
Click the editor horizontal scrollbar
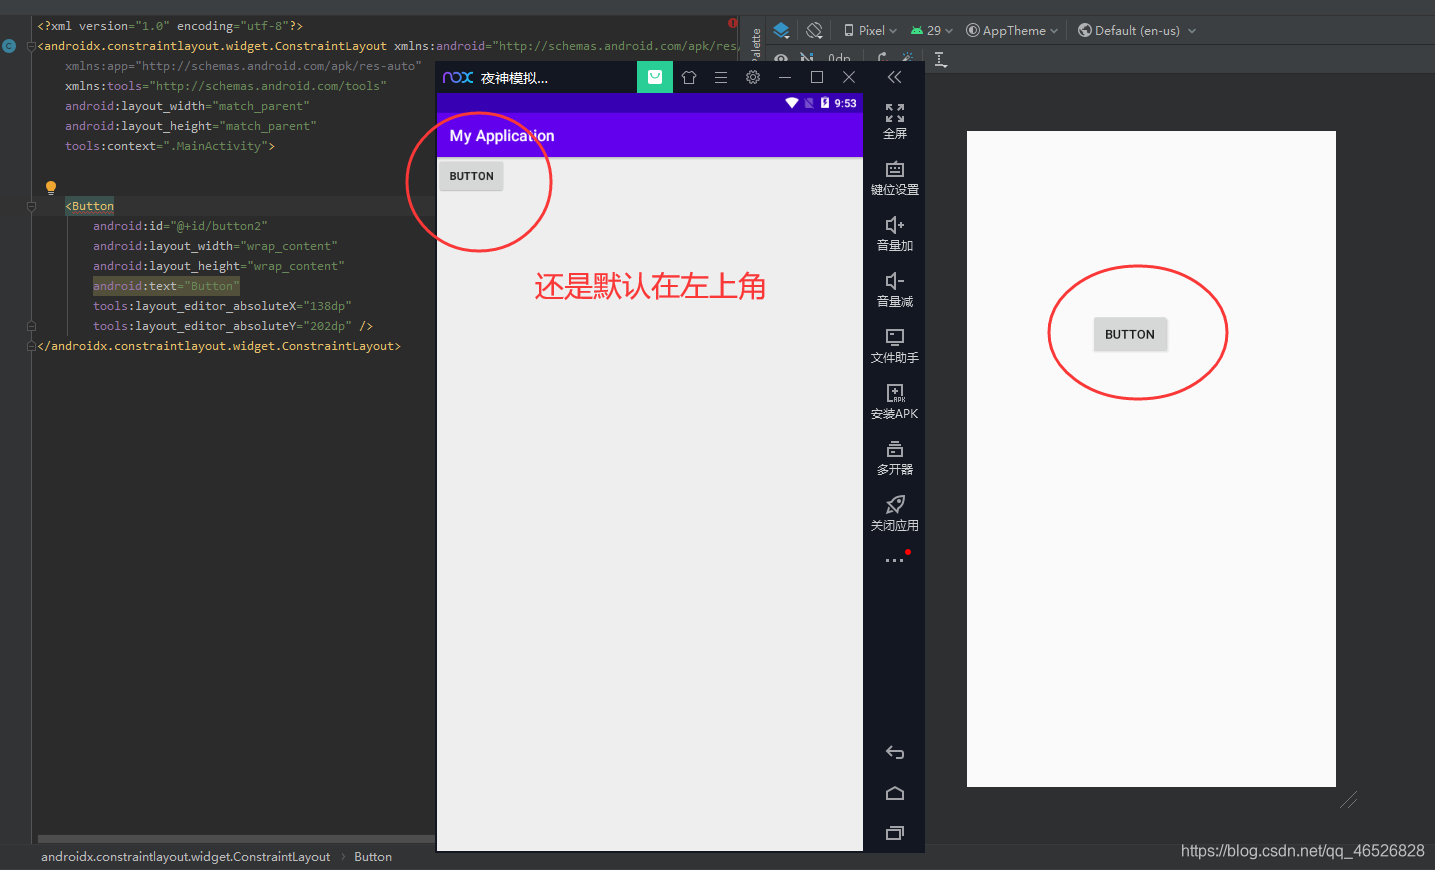coord(236,839)
